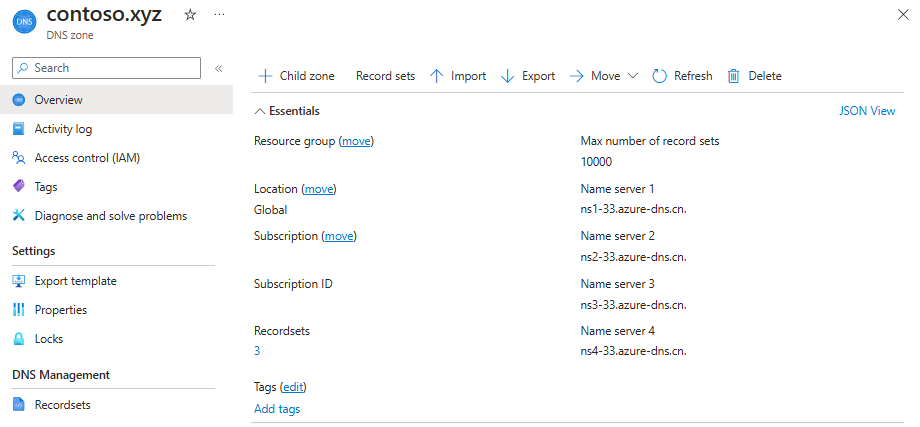Click the Add tags link

coord(277,409)
